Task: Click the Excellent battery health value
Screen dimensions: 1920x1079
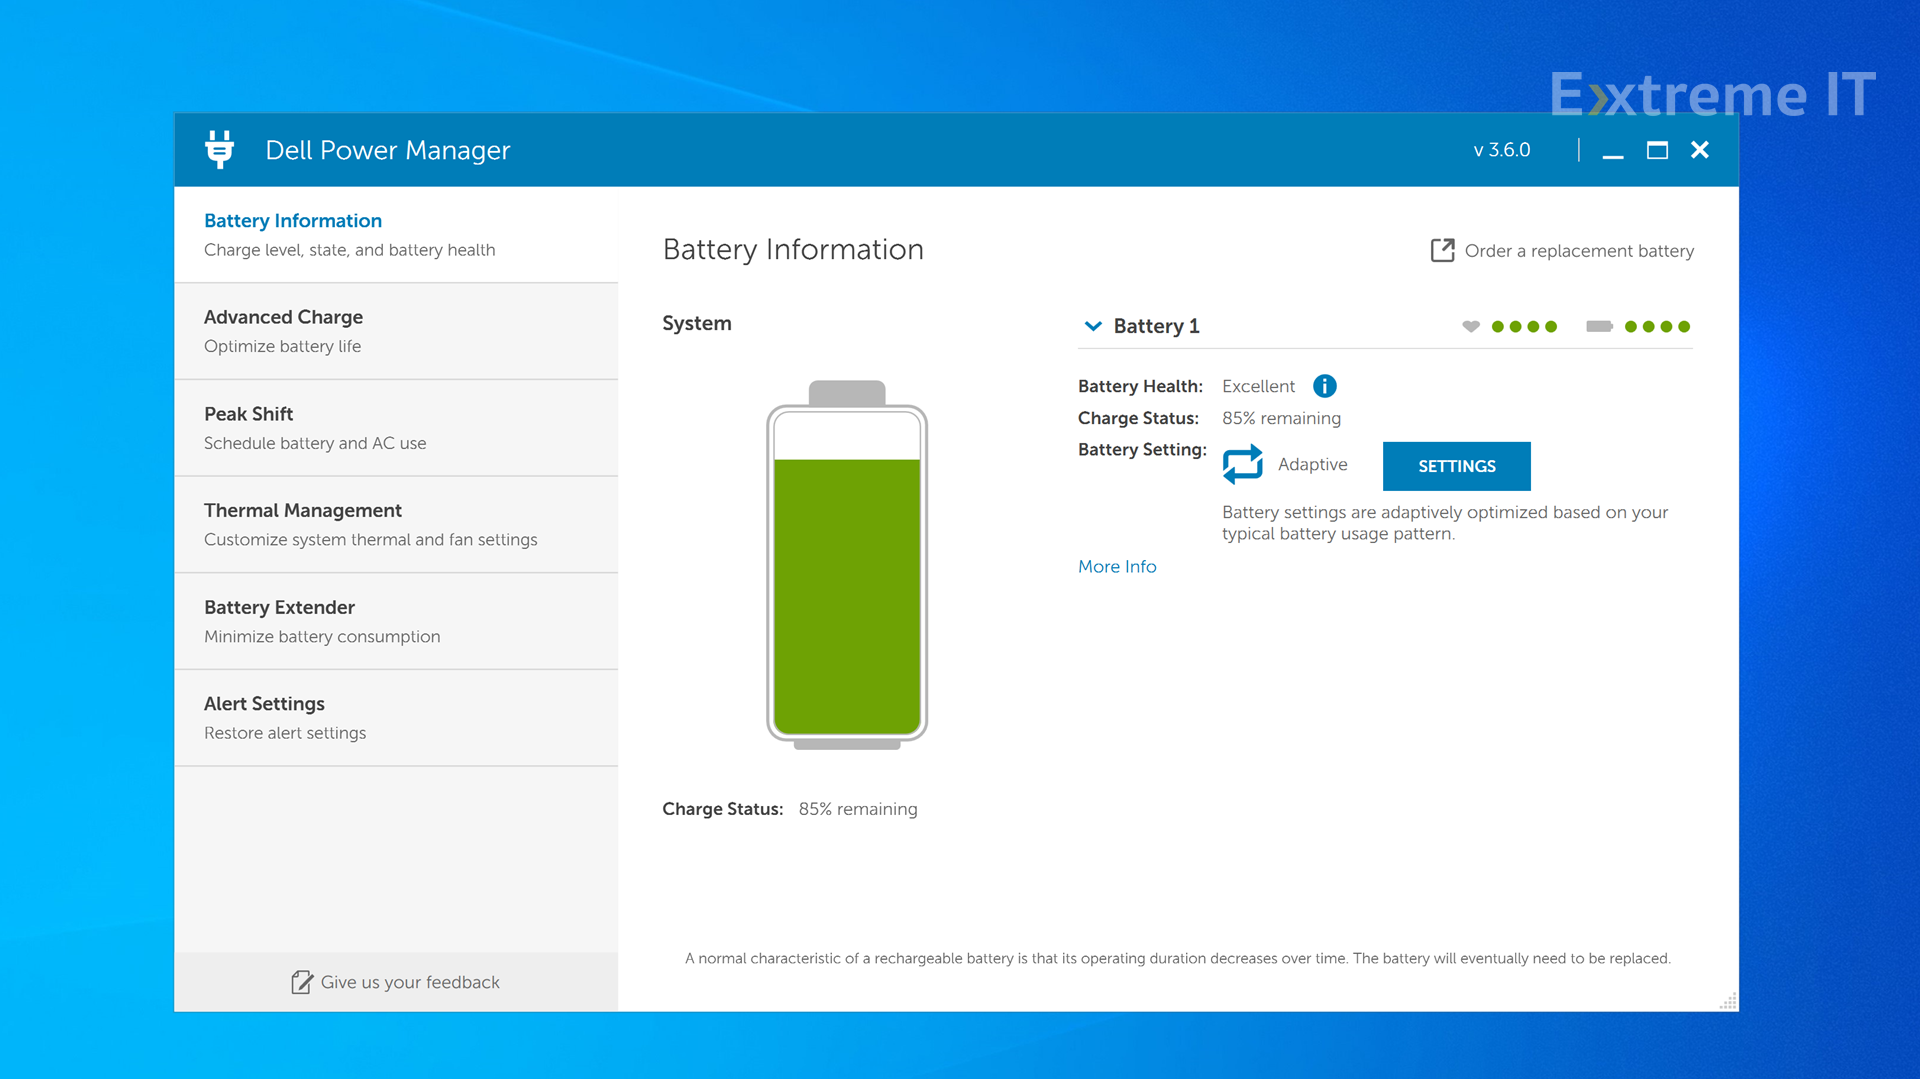Action: coord(1258,386)
